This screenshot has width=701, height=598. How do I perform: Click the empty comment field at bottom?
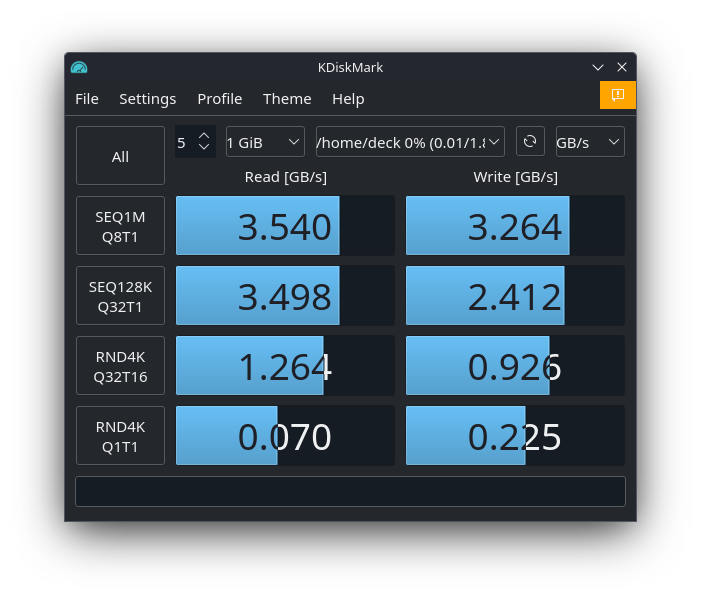pyautogui.click(x=350, y=492)
